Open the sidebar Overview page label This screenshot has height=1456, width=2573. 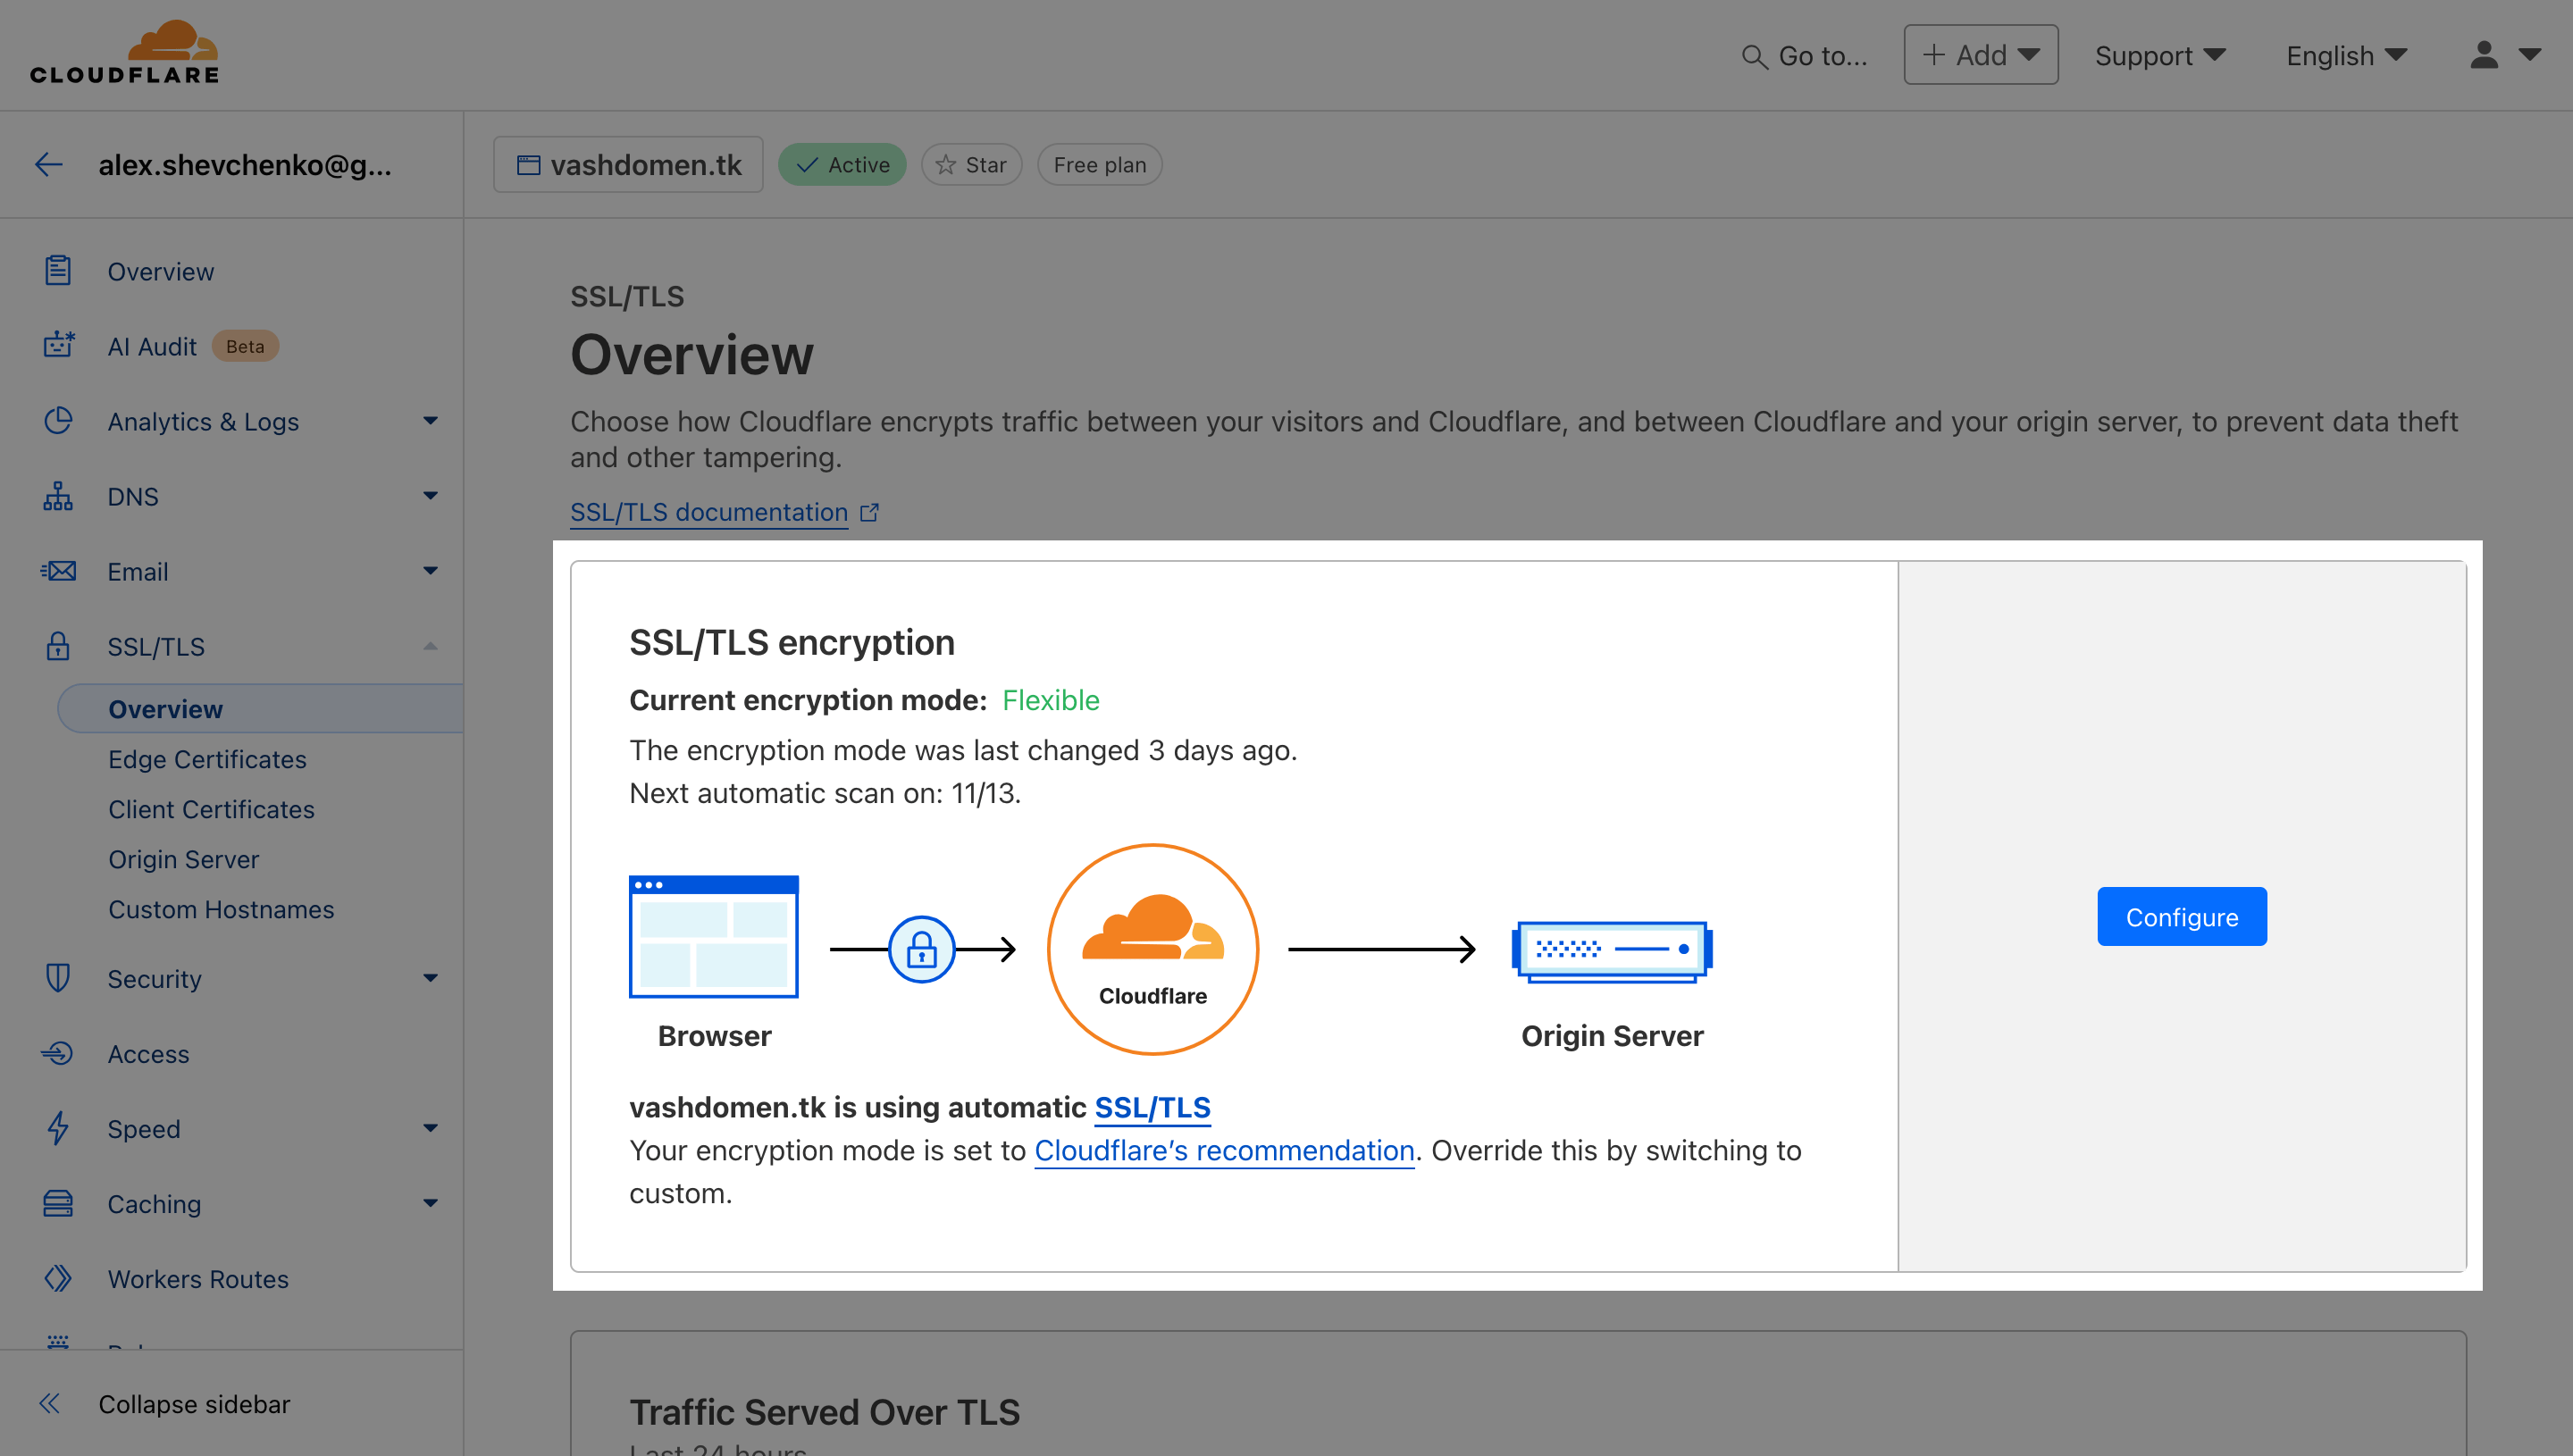click(161, 271)
